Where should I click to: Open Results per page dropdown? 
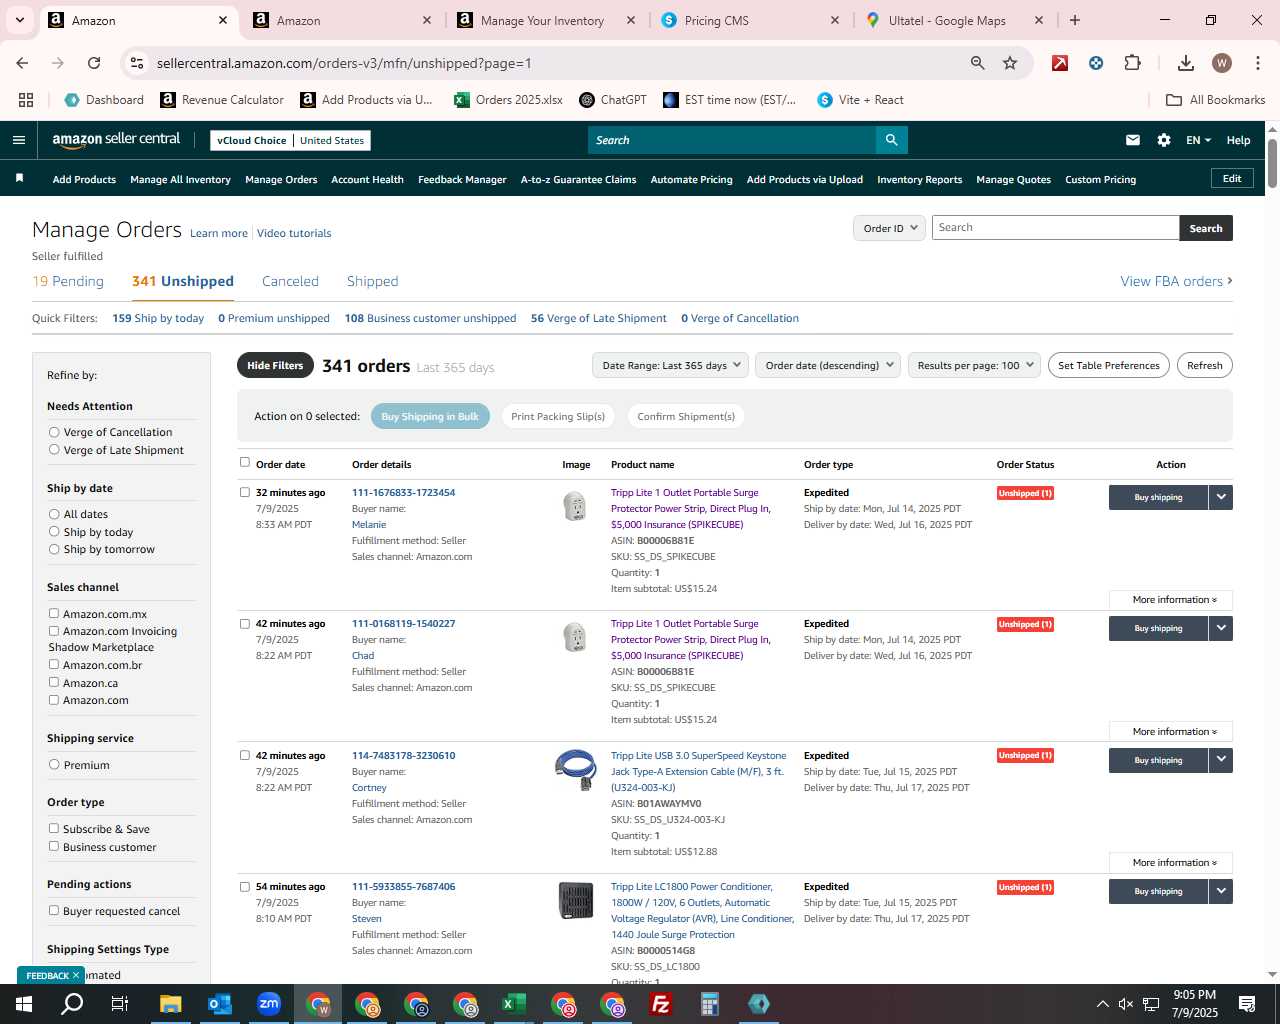tap(975, 365)
